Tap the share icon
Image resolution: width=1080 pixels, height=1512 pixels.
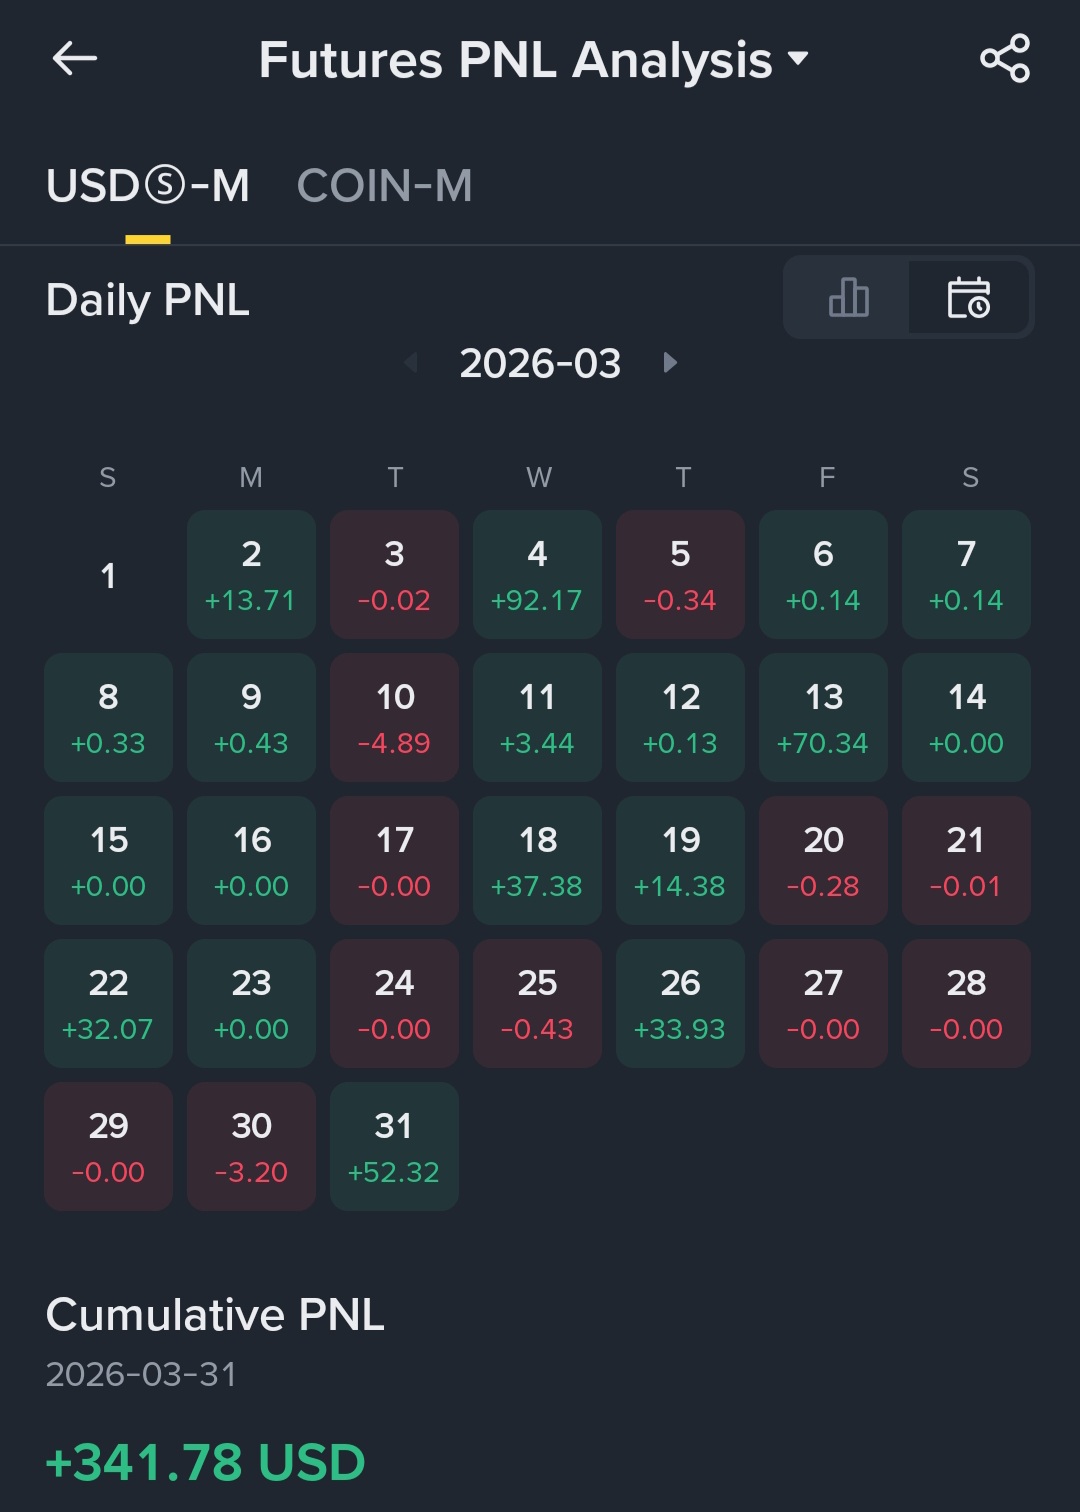(1004, 59)
